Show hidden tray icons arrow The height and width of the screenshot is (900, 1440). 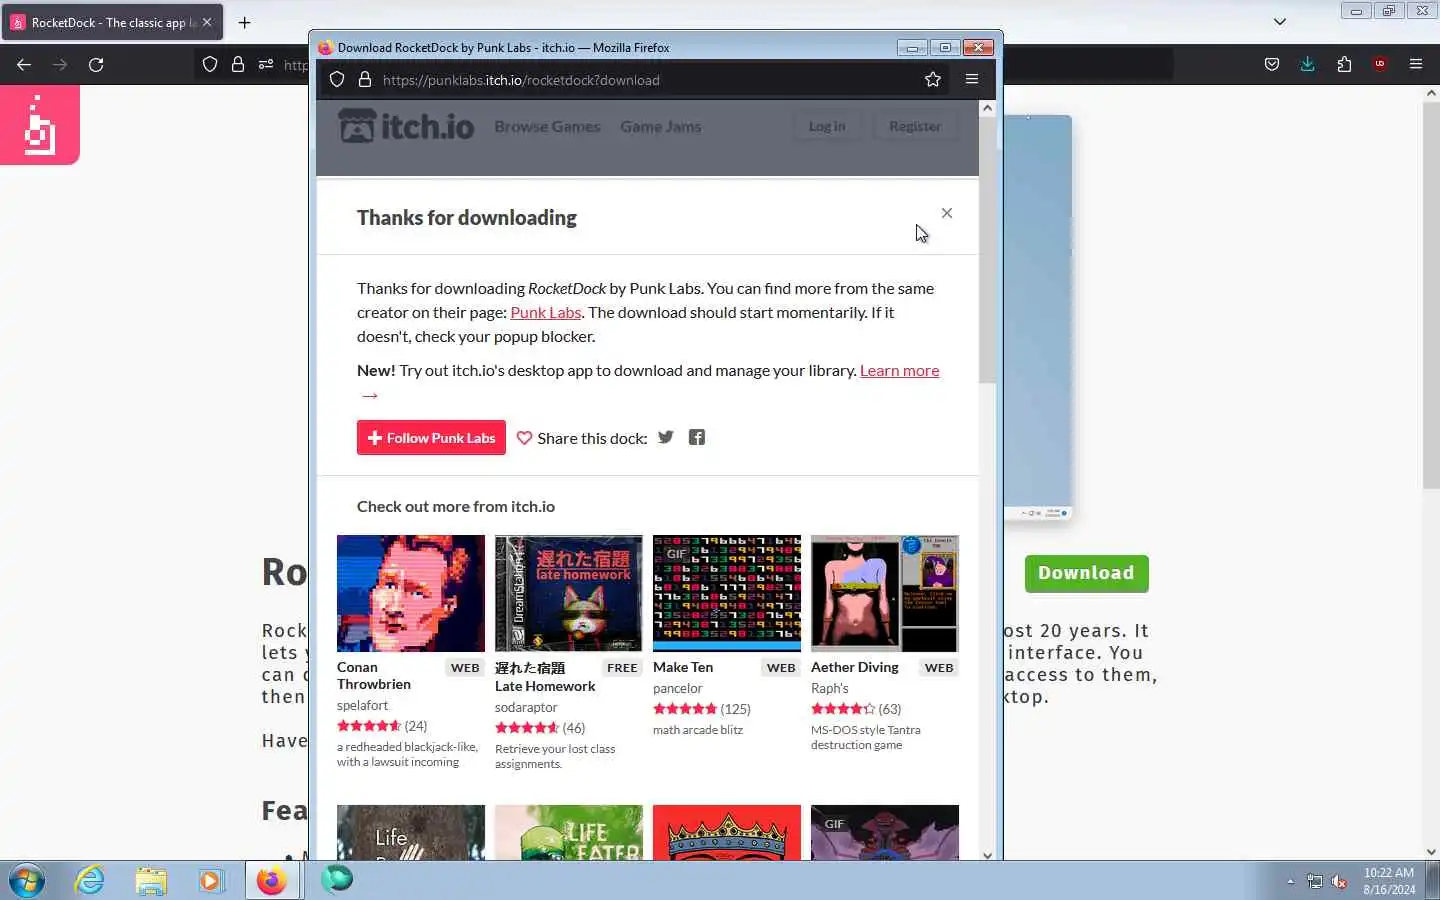tap(1291, 881)
